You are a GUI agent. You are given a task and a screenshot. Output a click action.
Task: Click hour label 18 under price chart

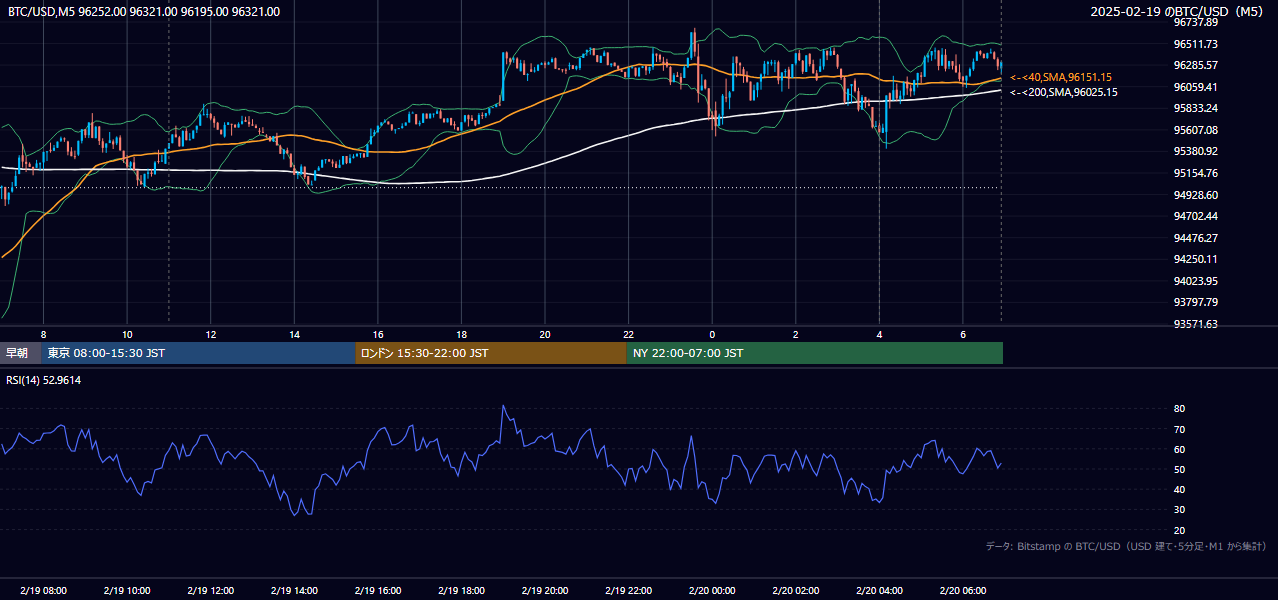coord(461,334)
